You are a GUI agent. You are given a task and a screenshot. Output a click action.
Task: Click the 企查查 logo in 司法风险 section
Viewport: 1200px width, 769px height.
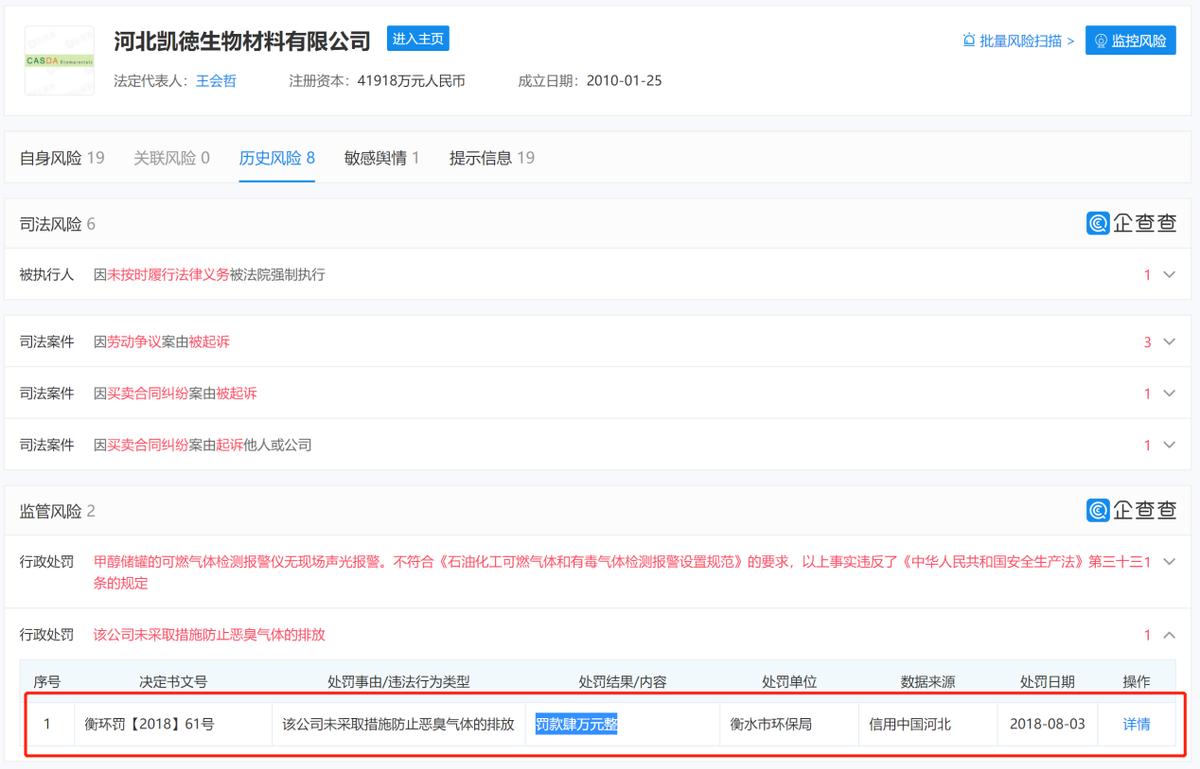[x=1132, y=224]
